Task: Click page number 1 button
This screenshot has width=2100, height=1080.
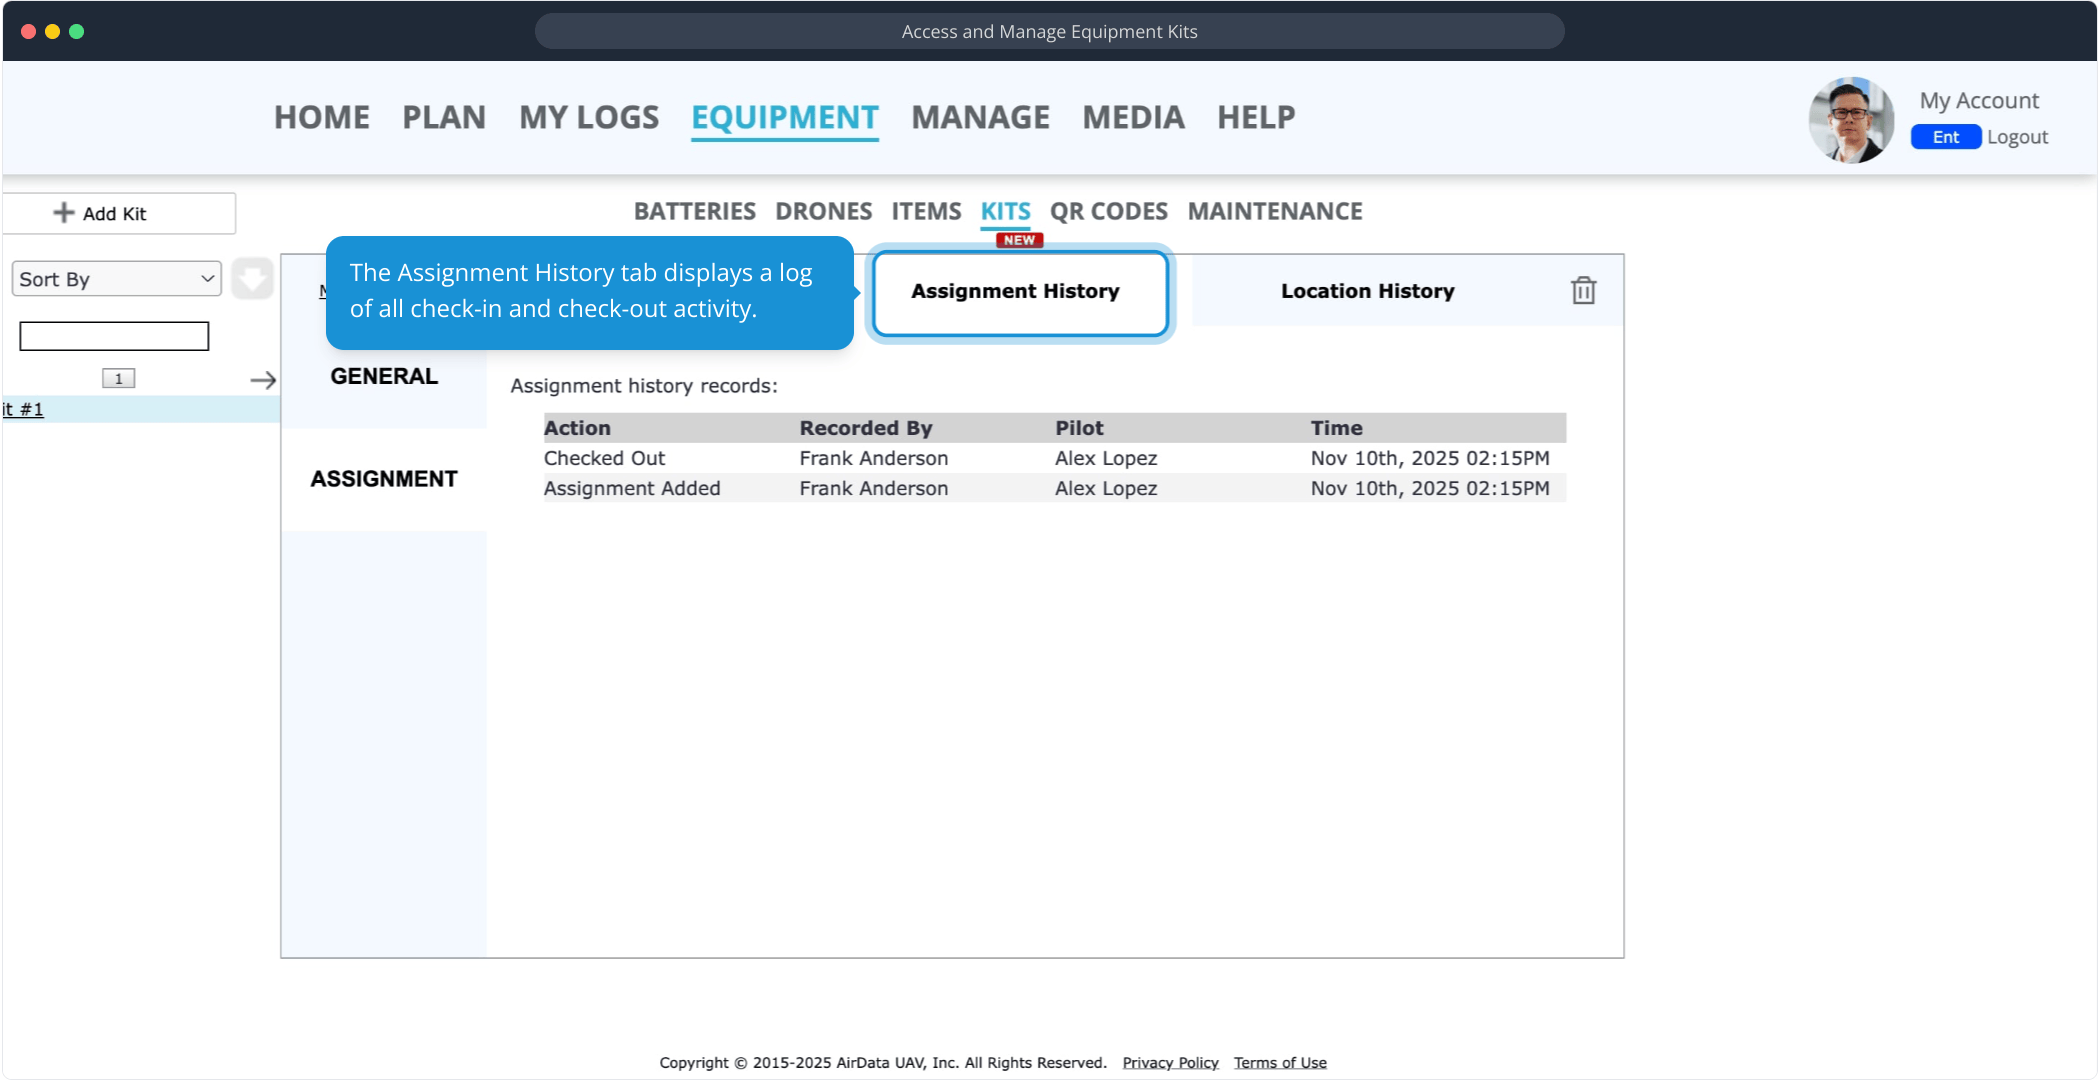Action: tap(118, 378)
